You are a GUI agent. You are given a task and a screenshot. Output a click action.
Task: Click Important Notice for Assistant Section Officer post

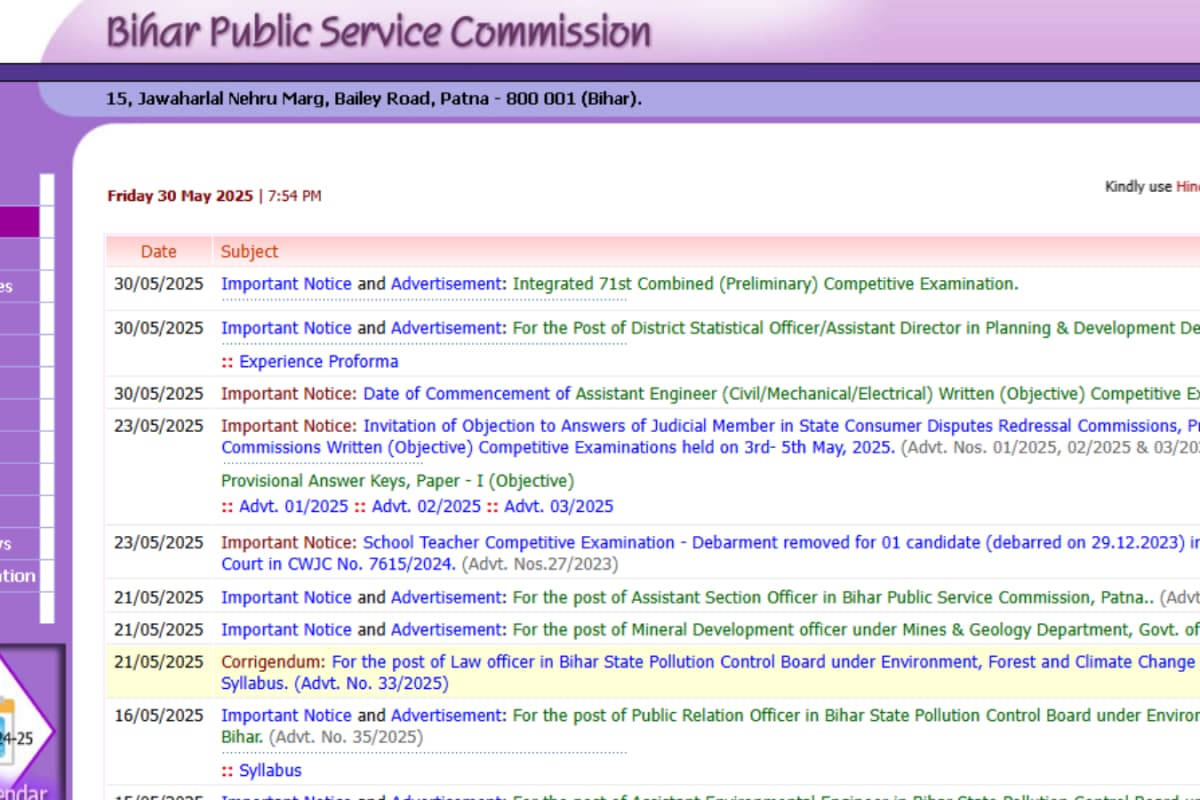[286, 598]
